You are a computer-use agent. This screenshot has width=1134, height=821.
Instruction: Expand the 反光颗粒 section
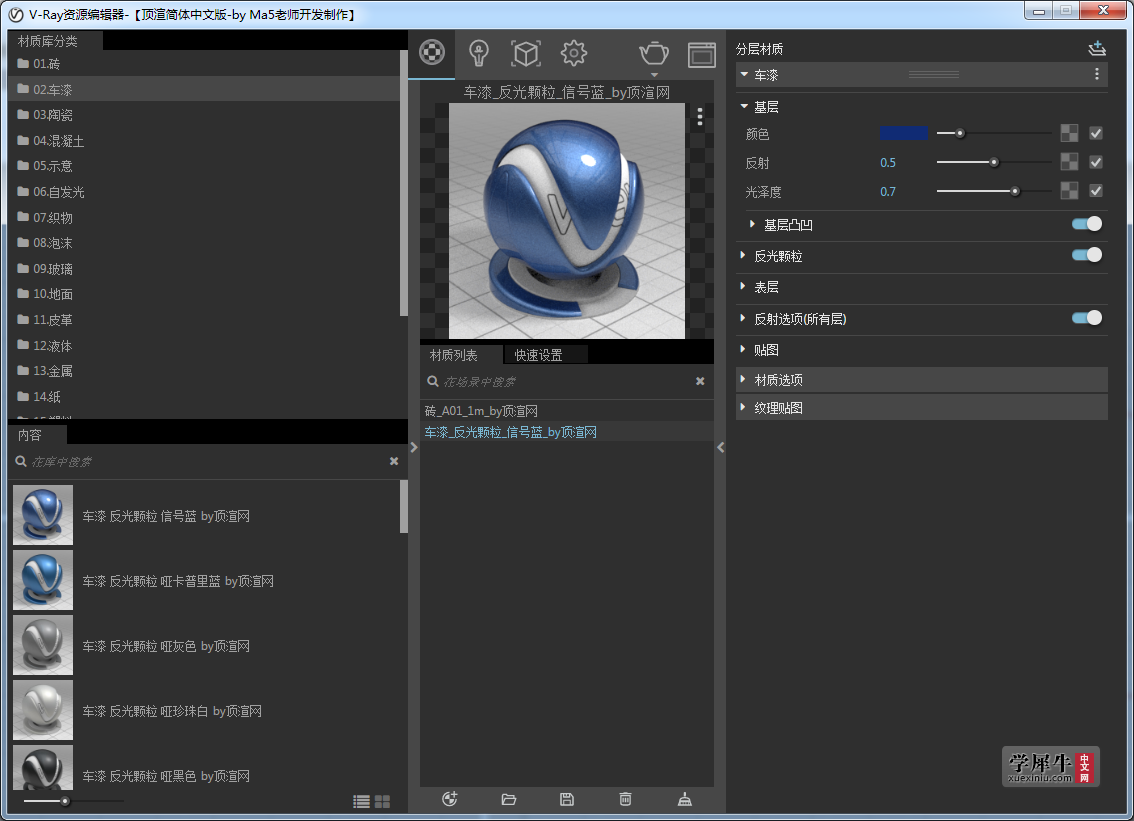pyautogui.click(x=743, y=255)
